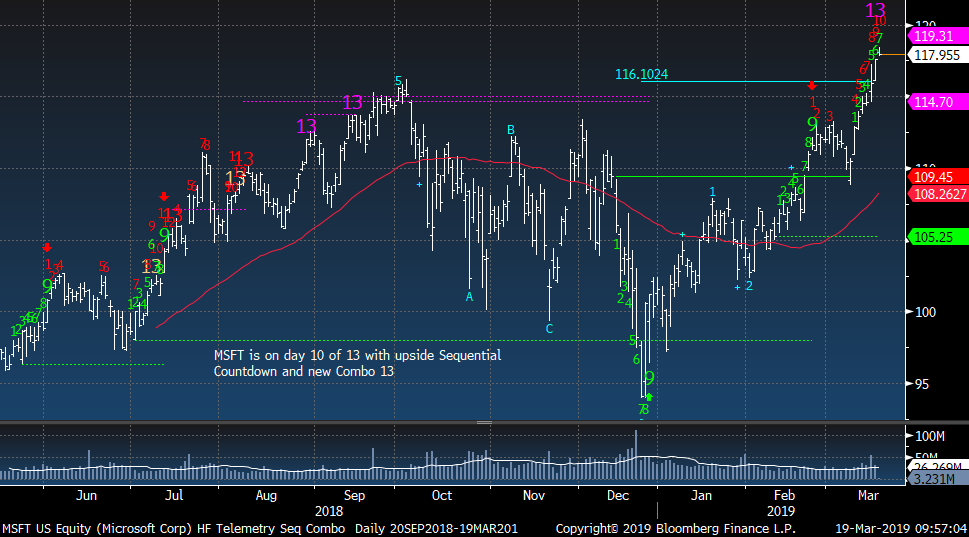Click the green up arrow at December low
Image resolution: width=969 pixels, height=537 pixels.
point(649,396)
